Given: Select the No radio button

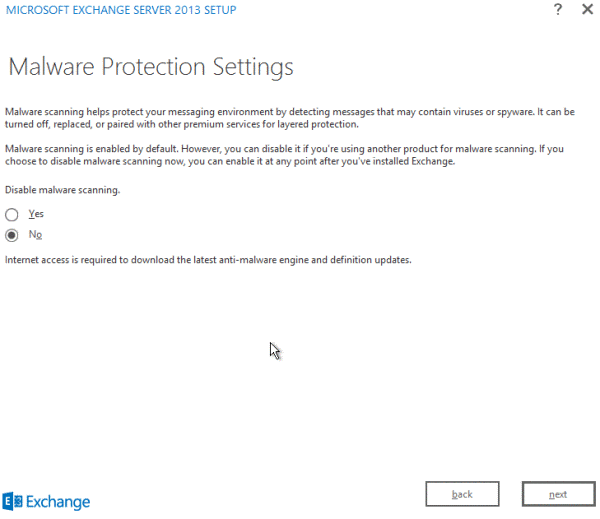Looking at the screenshot, I should click(11, 235).
